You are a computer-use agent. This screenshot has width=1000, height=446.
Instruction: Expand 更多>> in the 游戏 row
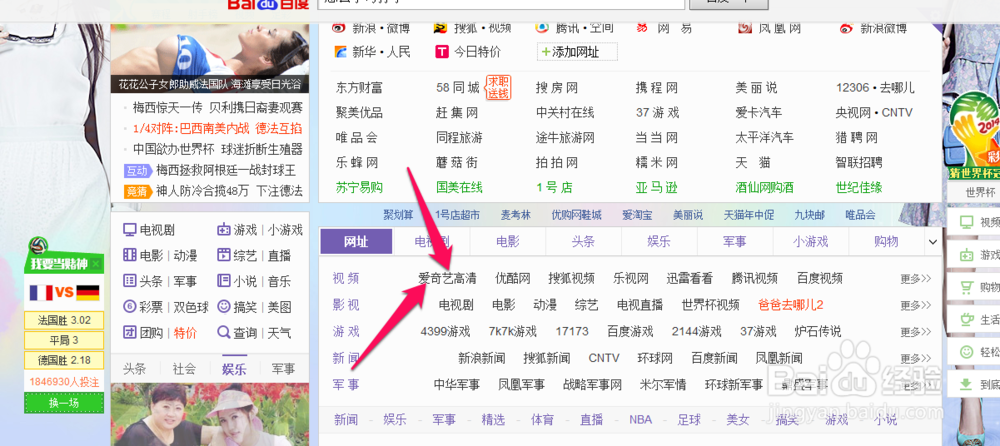point(916,332)
